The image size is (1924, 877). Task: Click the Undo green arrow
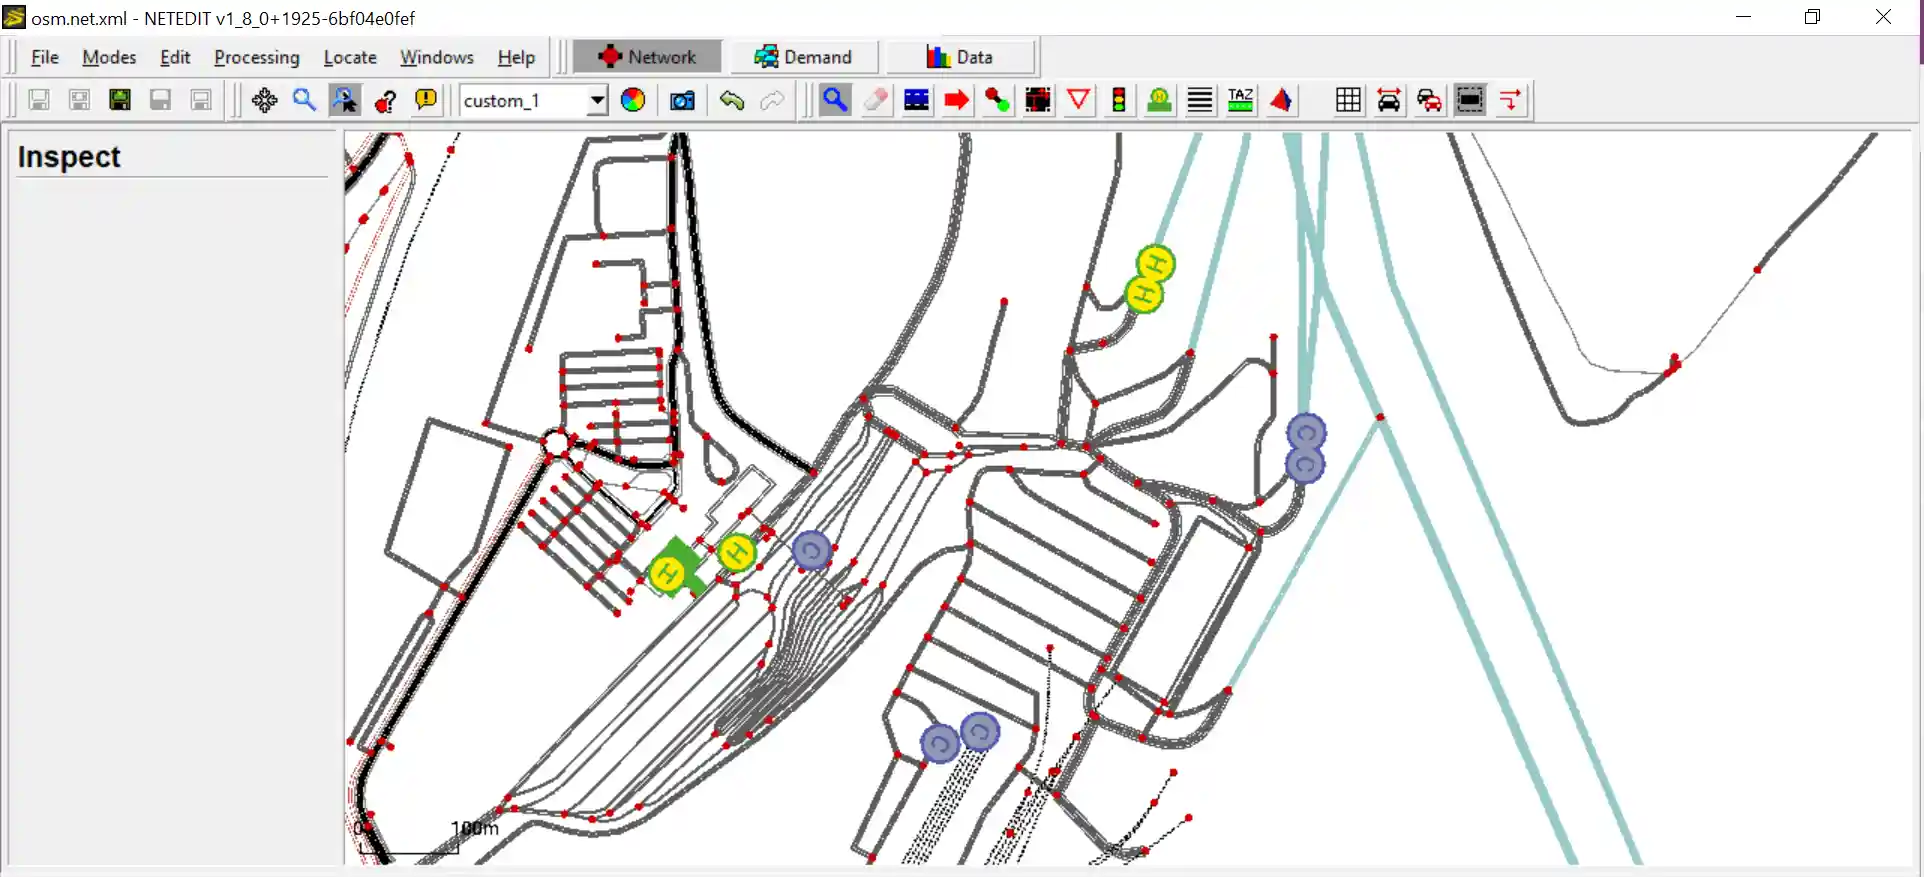pyautogui.click(x=732, y=100)
